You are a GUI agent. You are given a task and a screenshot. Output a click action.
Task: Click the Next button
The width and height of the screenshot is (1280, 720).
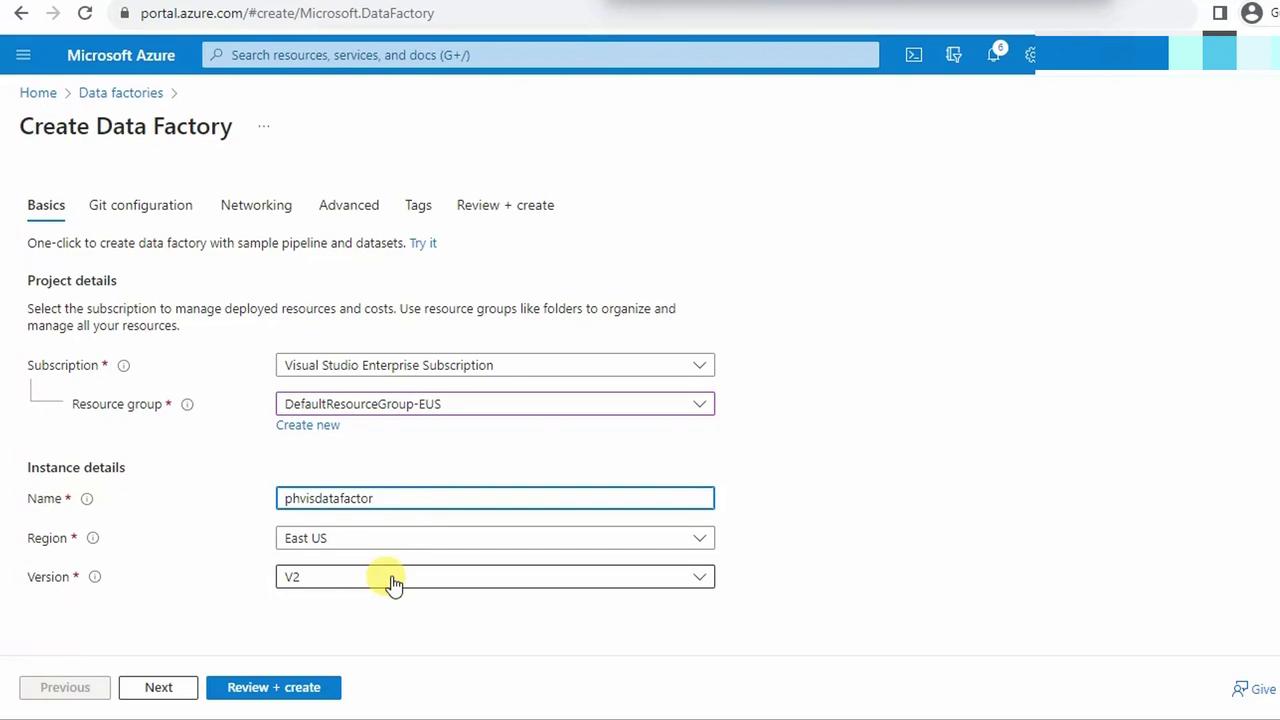[158, 688]
